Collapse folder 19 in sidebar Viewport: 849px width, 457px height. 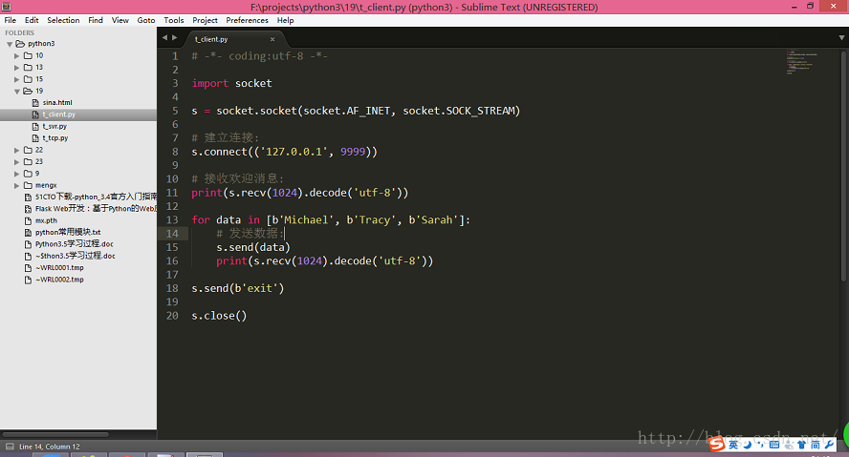pos(17,91)
